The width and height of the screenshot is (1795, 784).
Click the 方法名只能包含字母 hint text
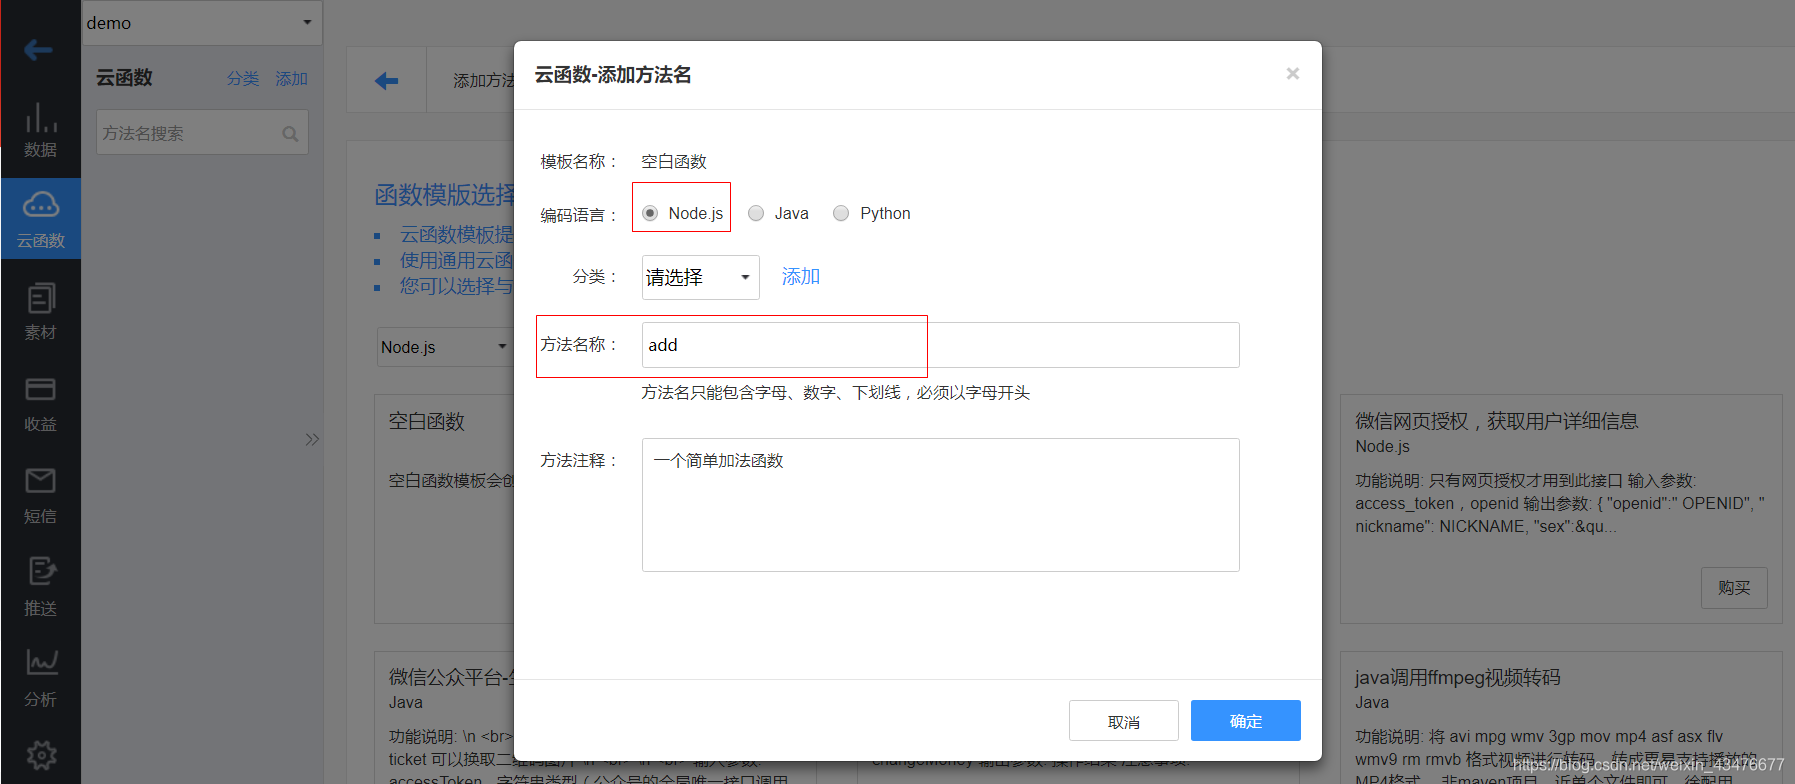click(836, 393)
